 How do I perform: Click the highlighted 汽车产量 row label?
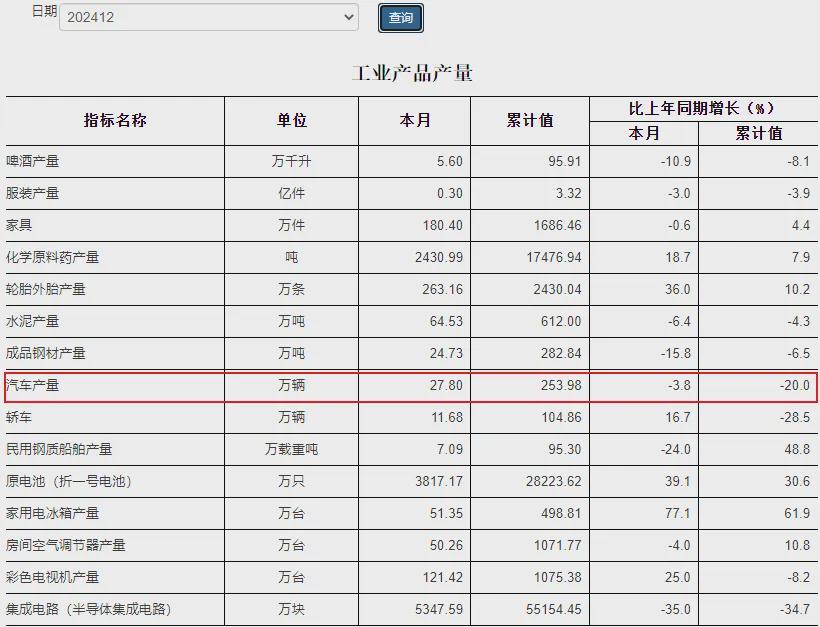coord(33,385)
